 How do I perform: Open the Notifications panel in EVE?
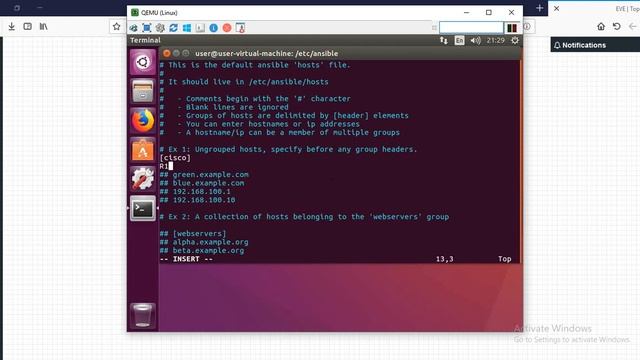tap(580, 45)
